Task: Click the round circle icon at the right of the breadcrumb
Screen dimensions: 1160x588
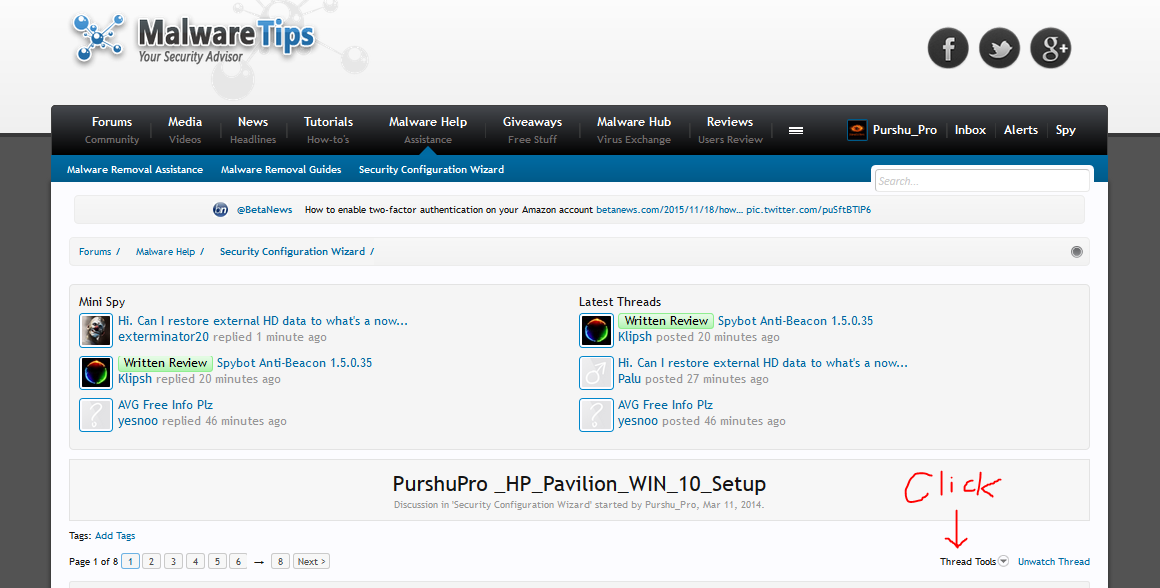Action: coord(1076,251)
